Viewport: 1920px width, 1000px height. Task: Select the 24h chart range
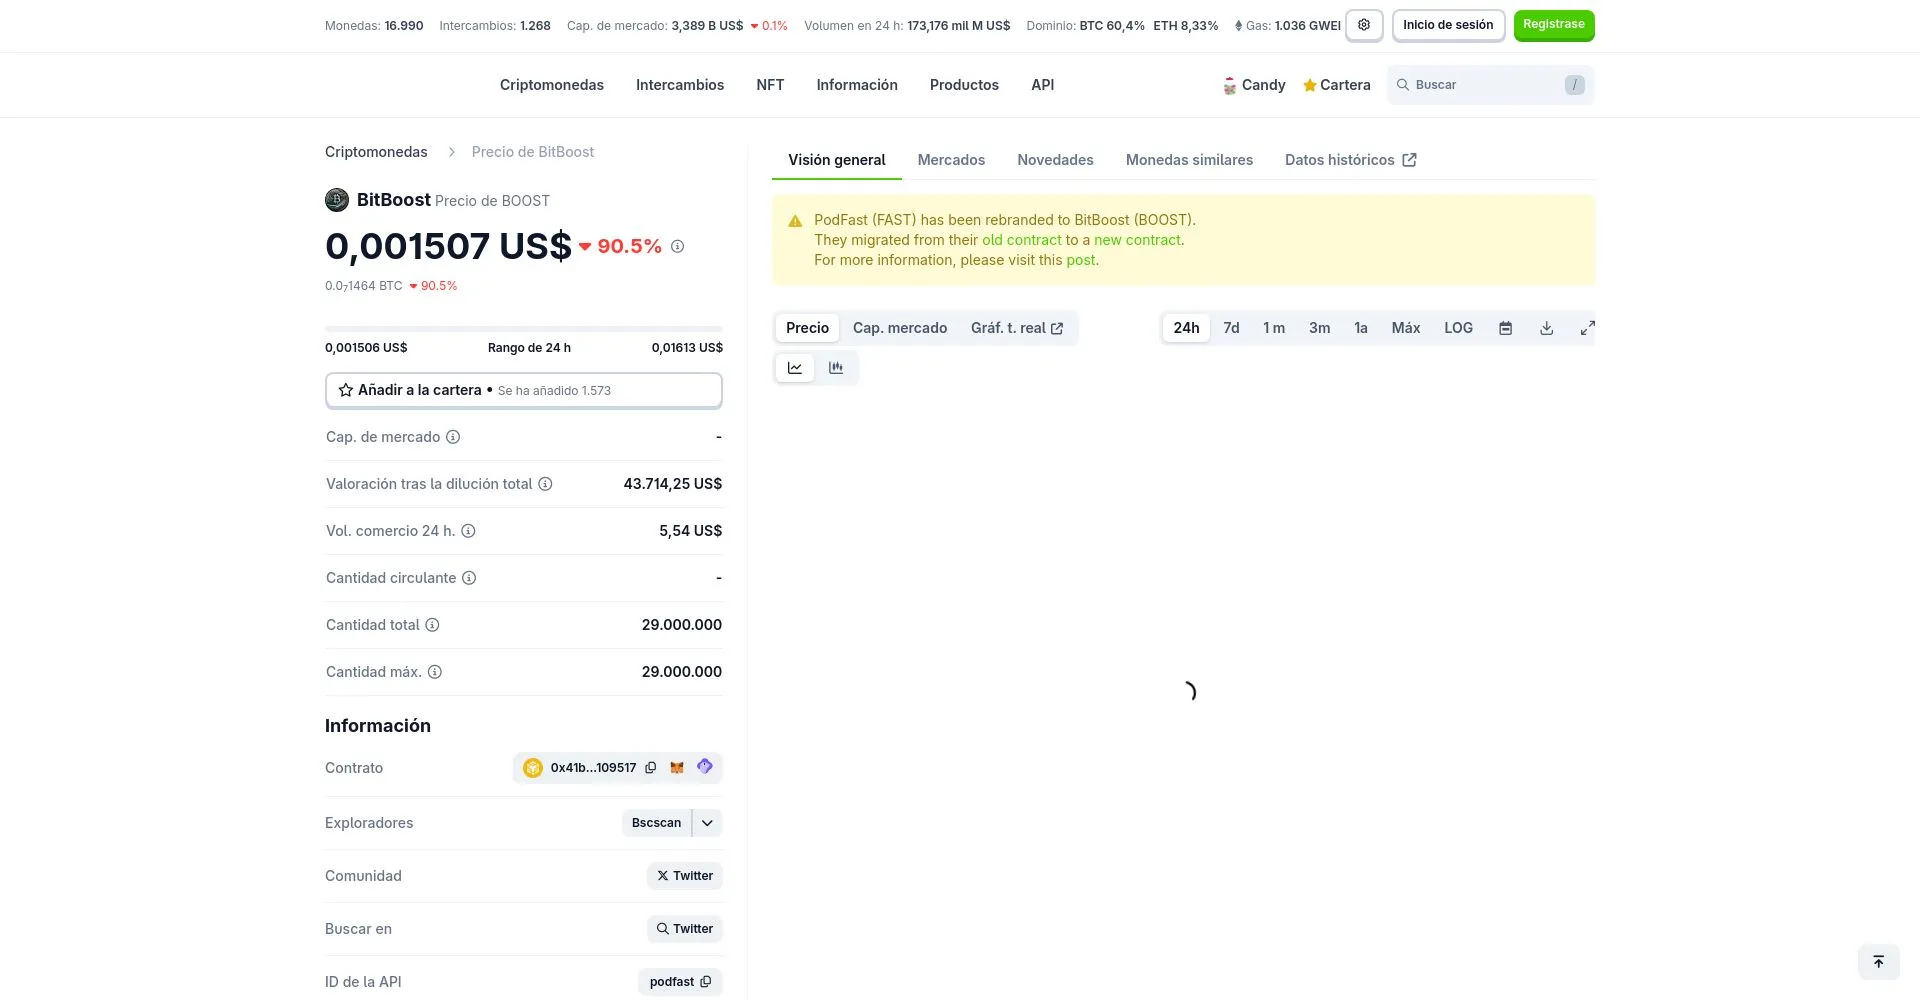pos(1186,328)
